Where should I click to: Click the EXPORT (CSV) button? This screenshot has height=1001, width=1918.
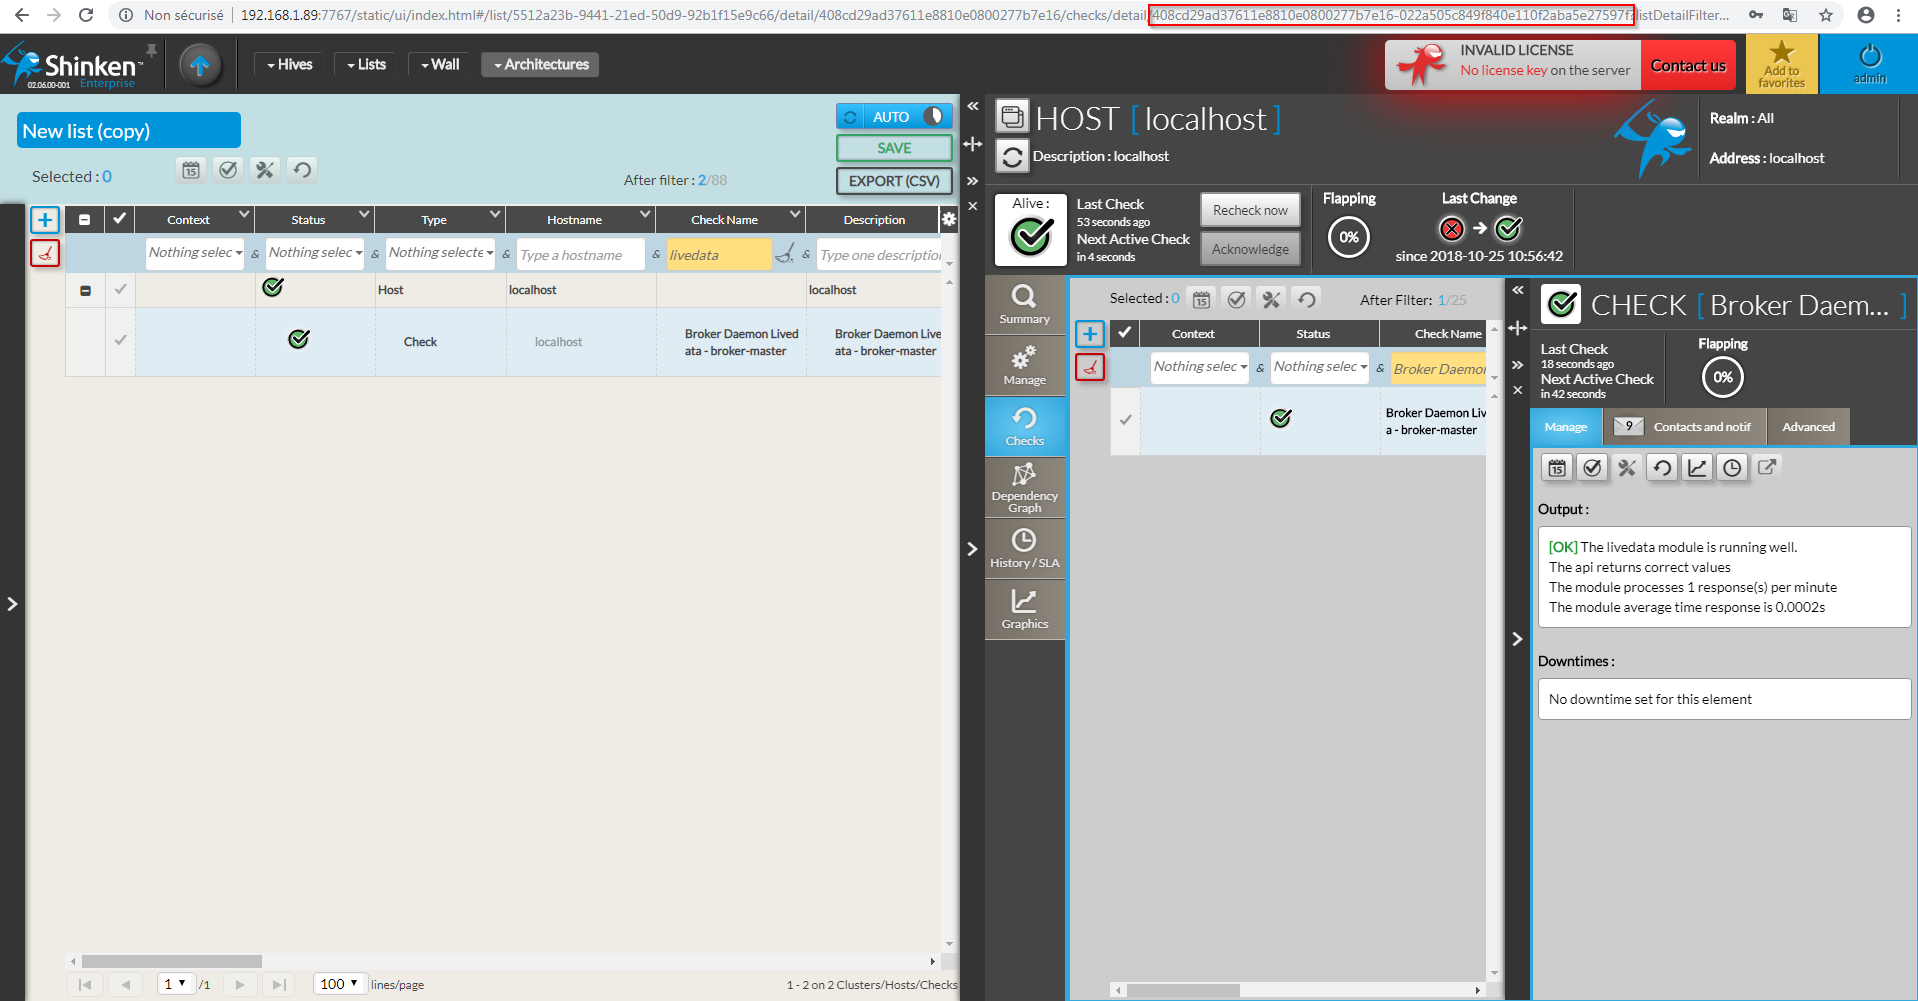tap(894, 181)
